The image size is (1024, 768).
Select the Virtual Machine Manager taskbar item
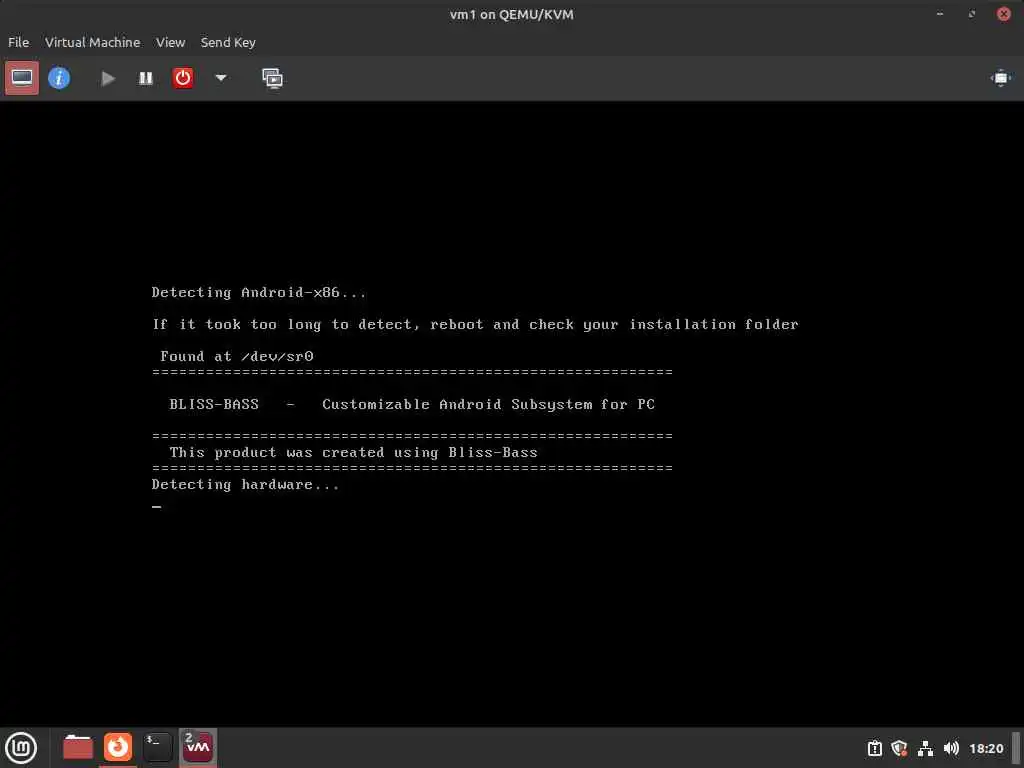click(x=198, y=747)
